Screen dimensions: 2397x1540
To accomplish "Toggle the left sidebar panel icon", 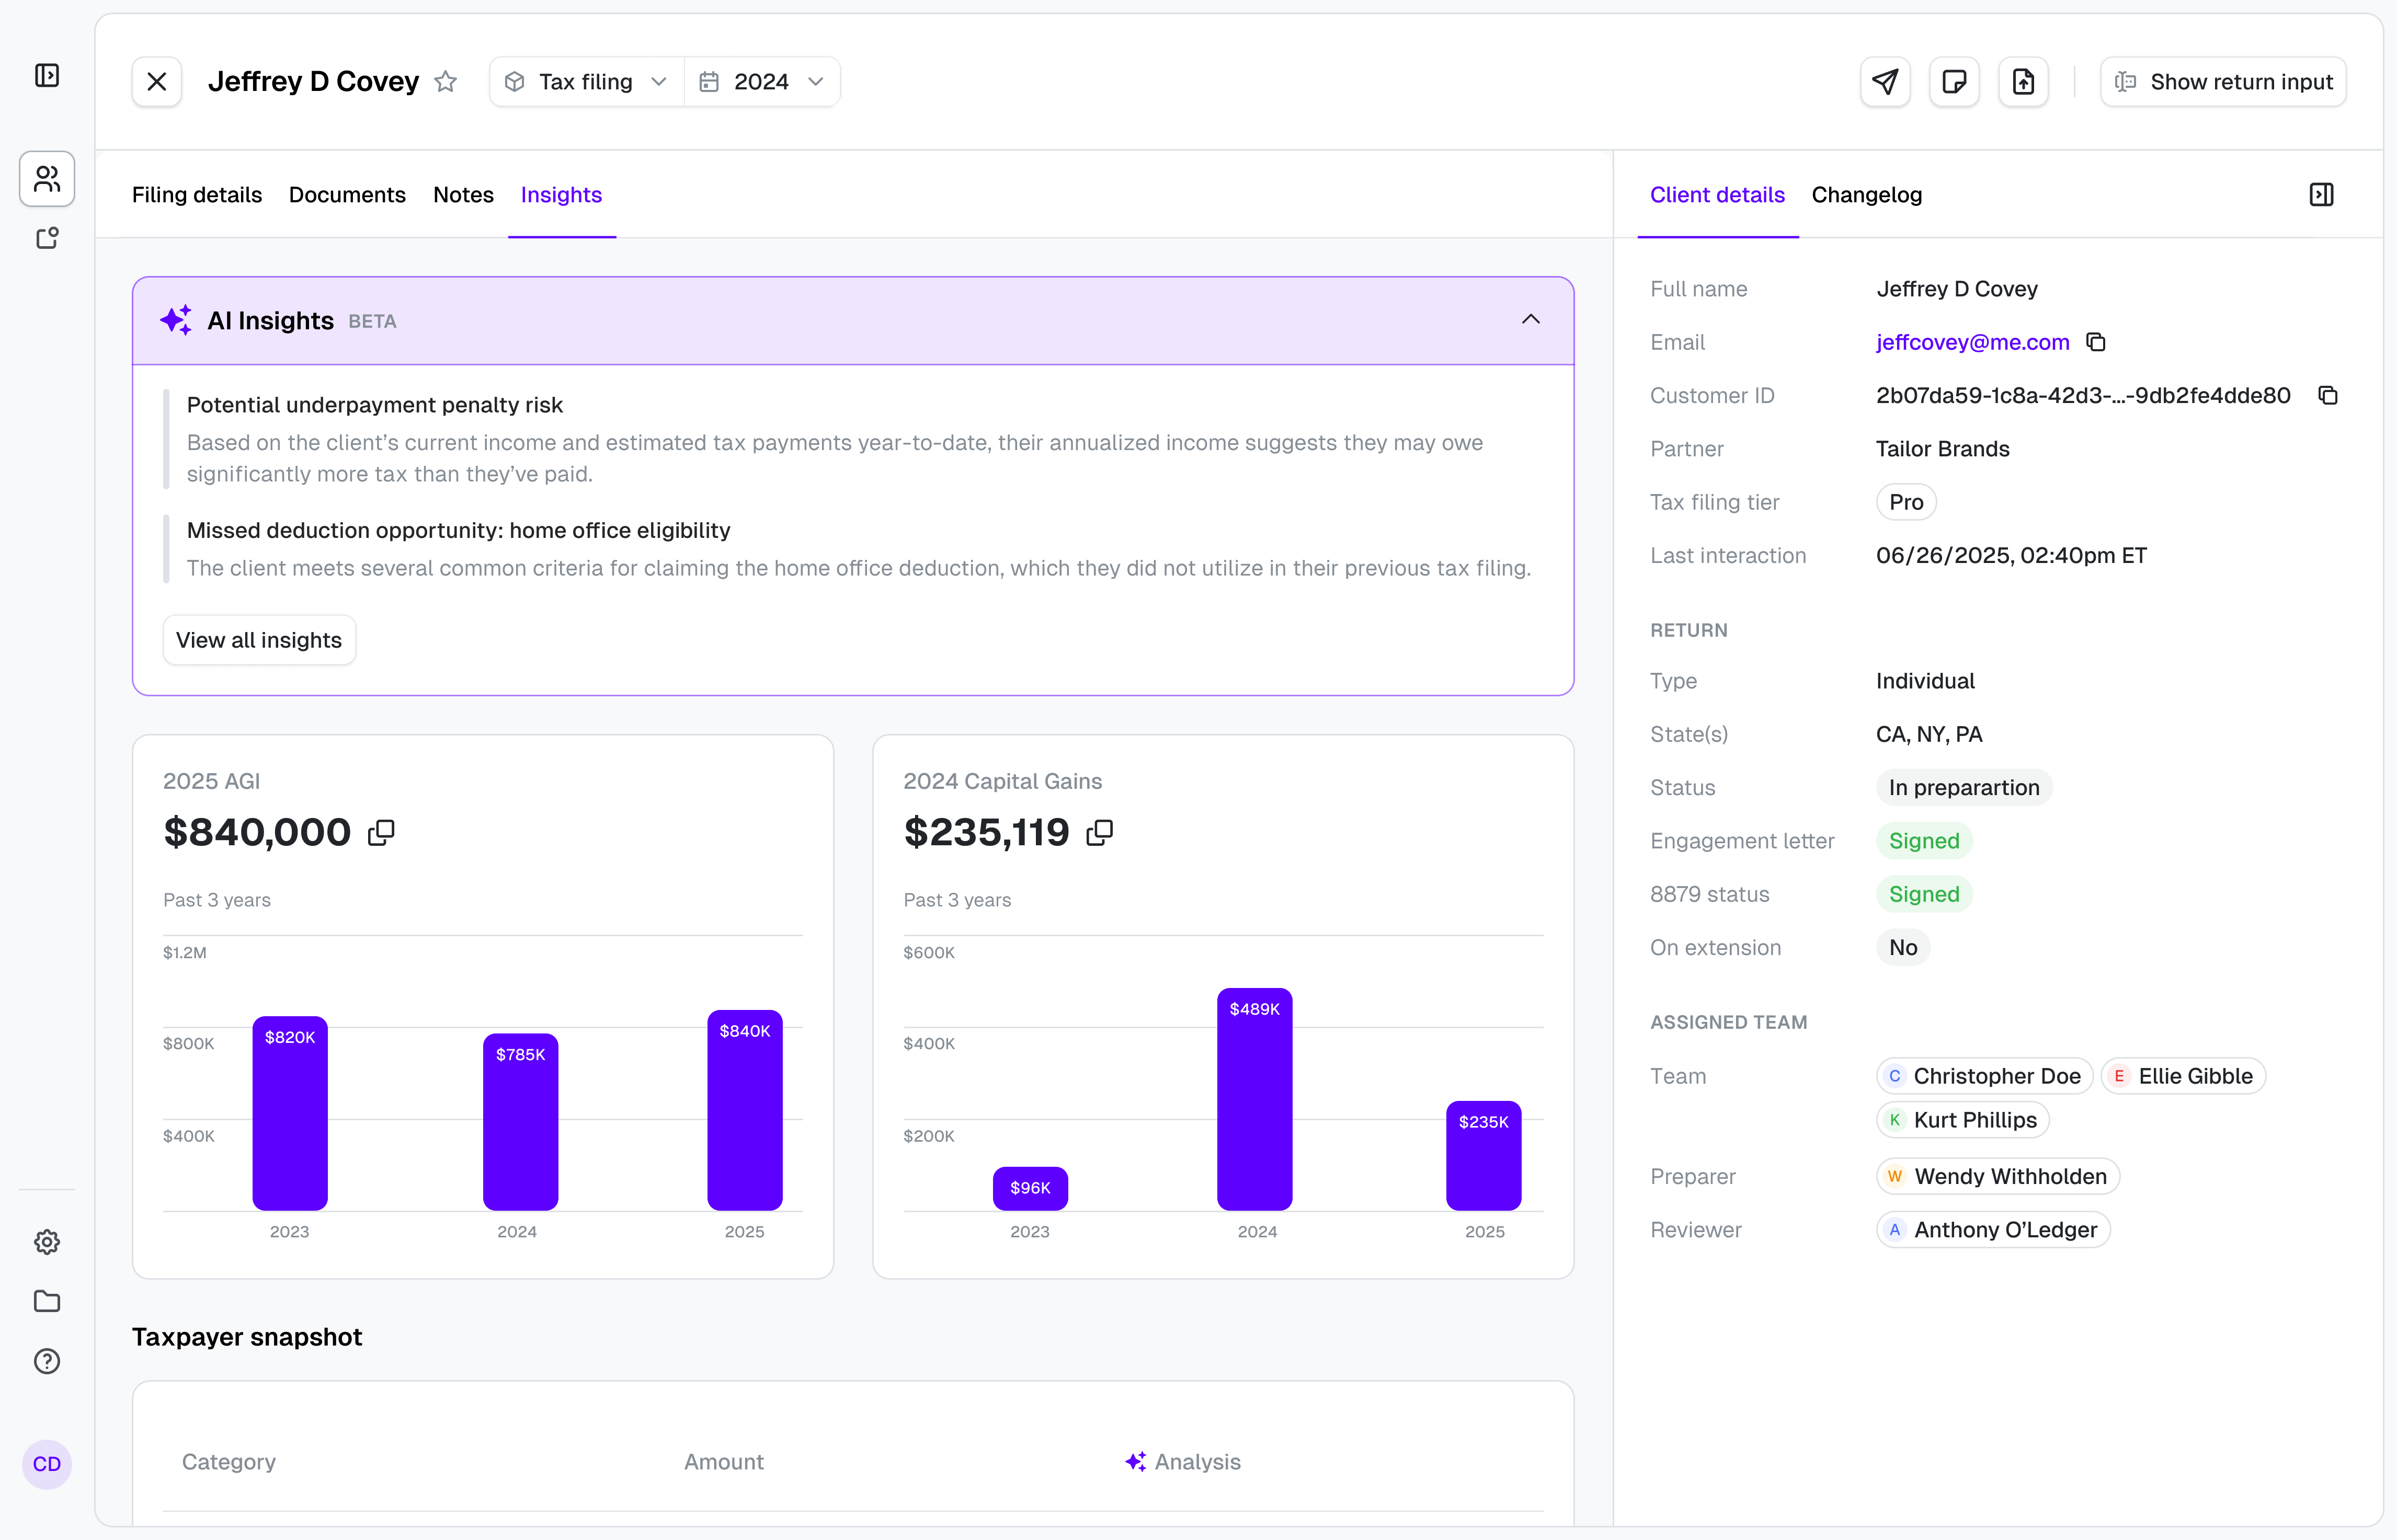I will tap(47, 76).
